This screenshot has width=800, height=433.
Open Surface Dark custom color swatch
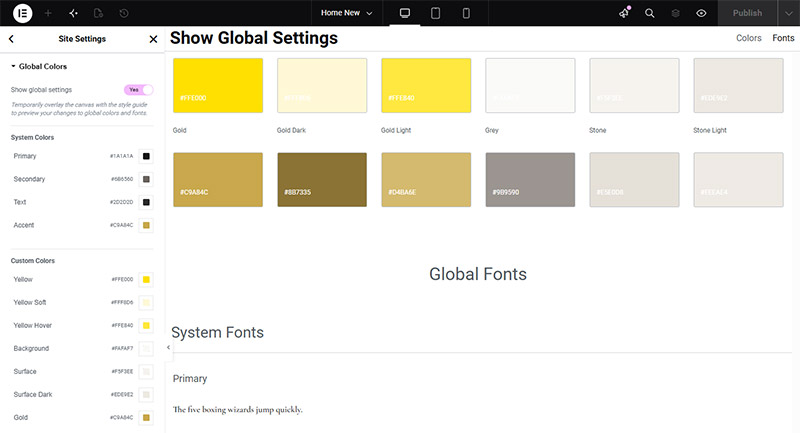pos(146,394)
